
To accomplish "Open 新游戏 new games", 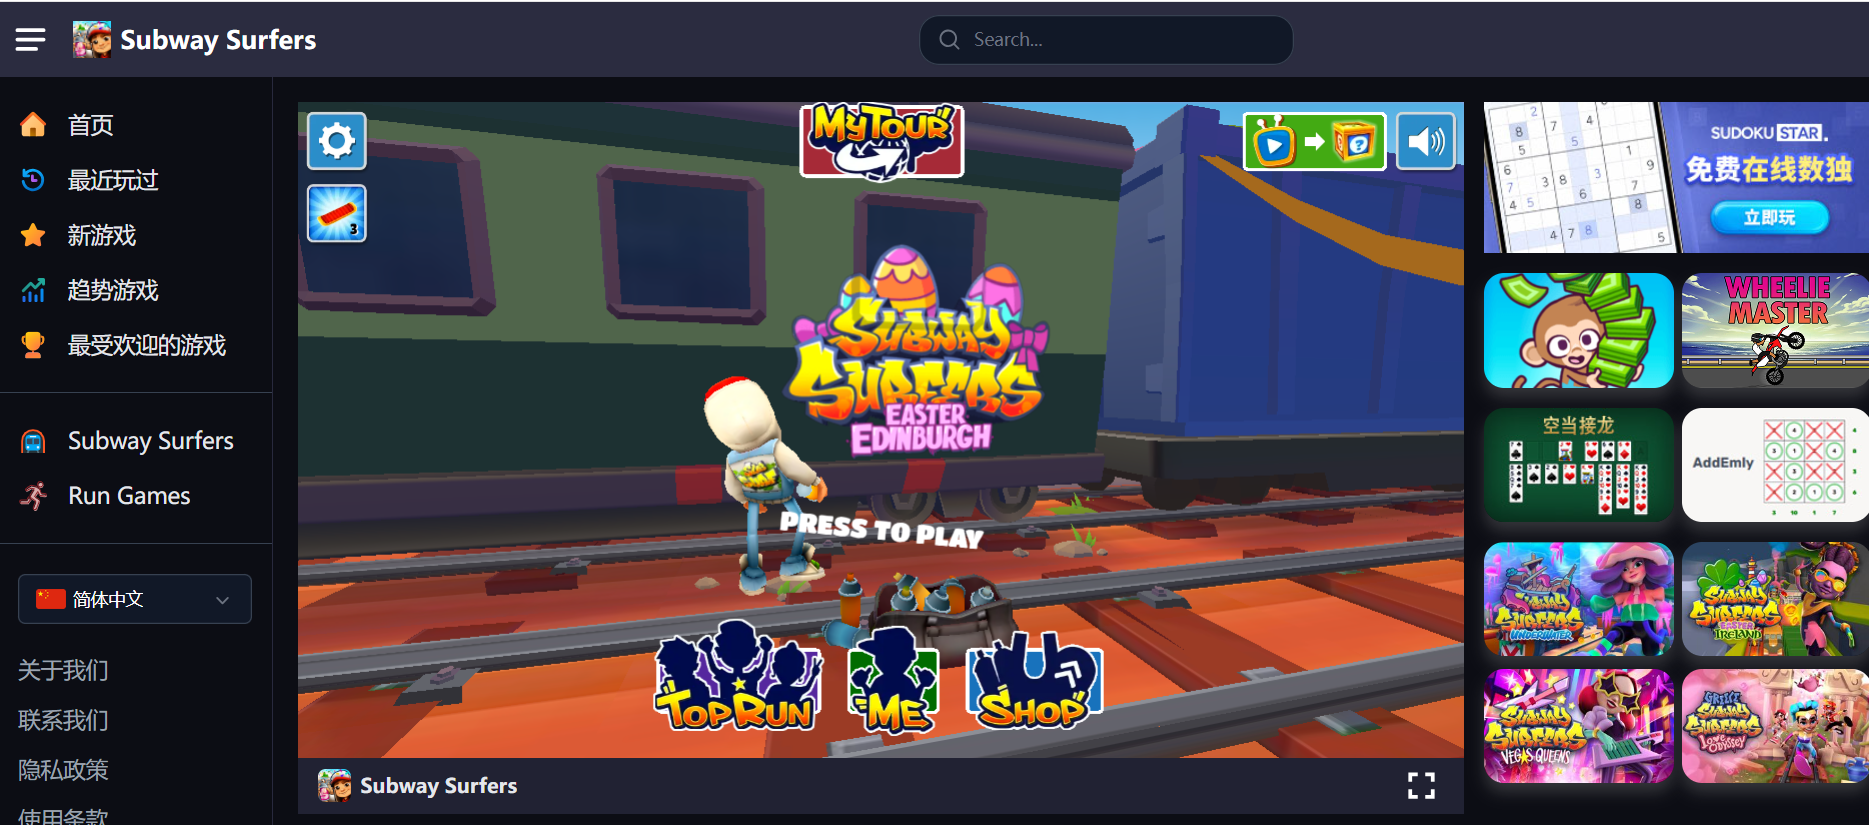I will tap(102, 235).
